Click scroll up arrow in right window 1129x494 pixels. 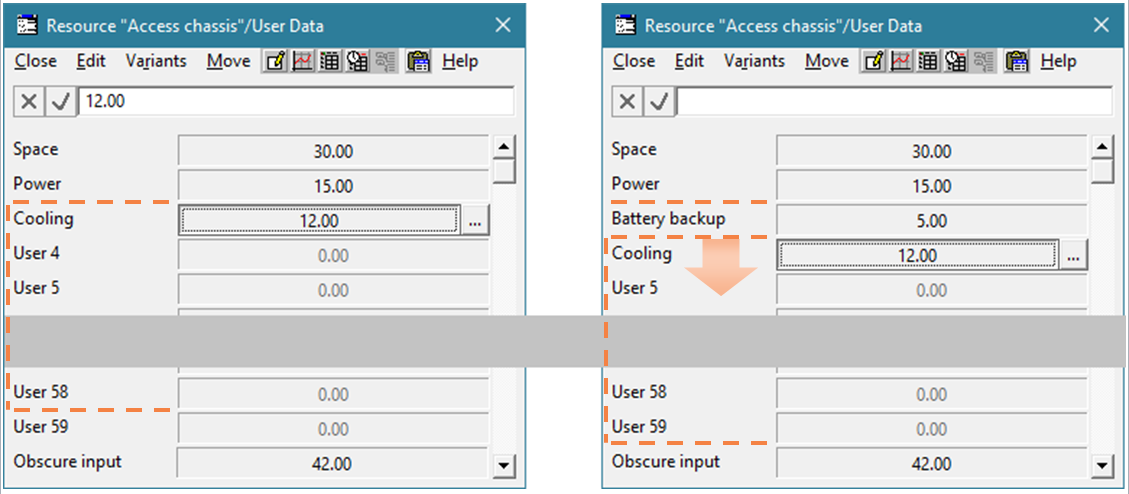1102,148
